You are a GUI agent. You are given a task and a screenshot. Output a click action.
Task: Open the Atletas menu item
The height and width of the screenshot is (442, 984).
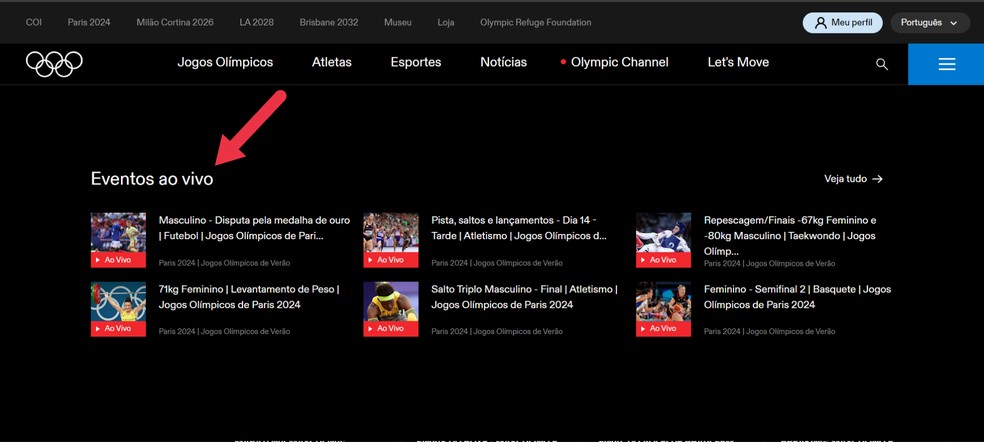pos(332,62)
